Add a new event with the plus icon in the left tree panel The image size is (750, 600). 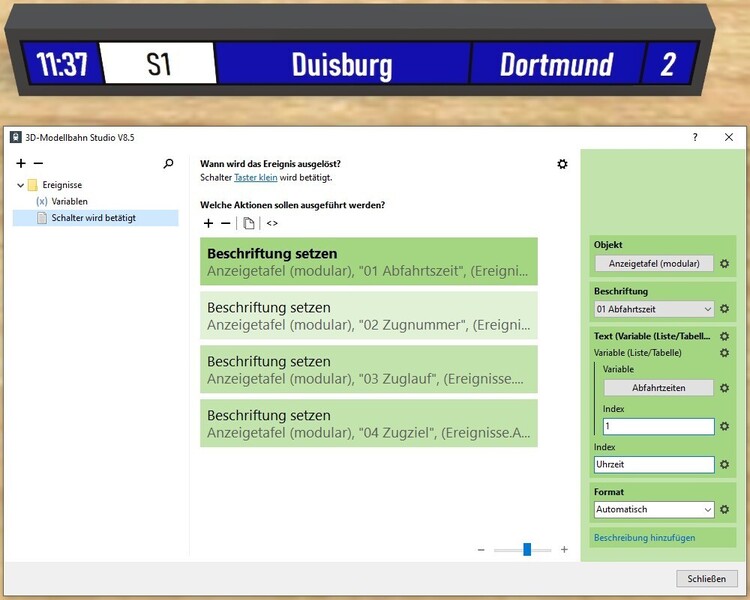tap(21, 164)
